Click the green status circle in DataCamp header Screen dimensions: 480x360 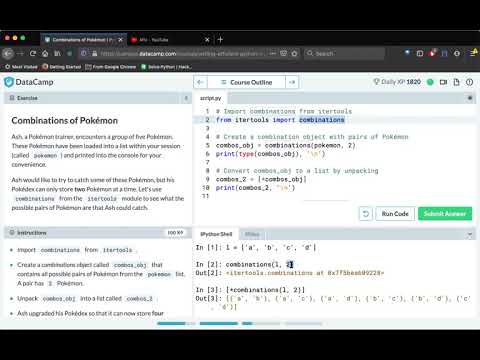(430, 82)
